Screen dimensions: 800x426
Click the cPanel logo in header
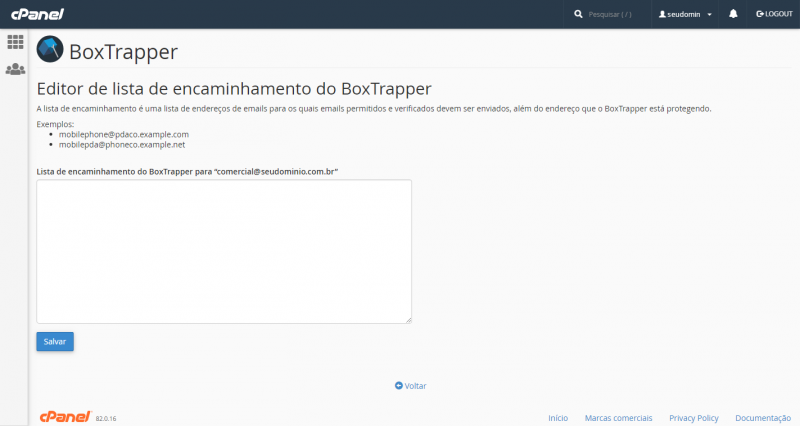(37, 14)
